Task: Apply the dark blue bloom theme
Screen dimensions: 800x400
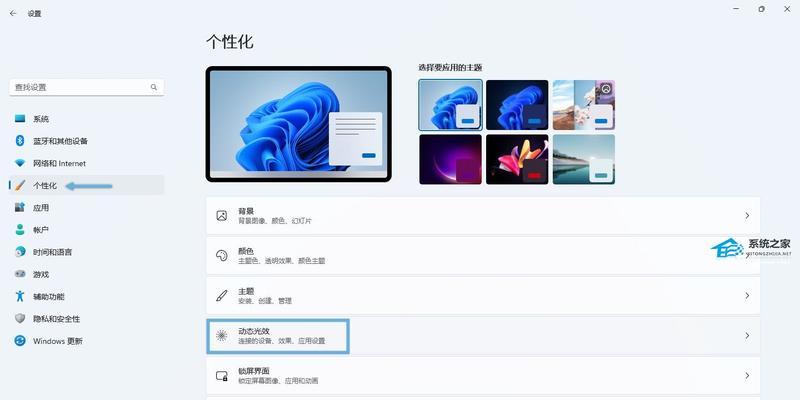Action: click(517, 105)
